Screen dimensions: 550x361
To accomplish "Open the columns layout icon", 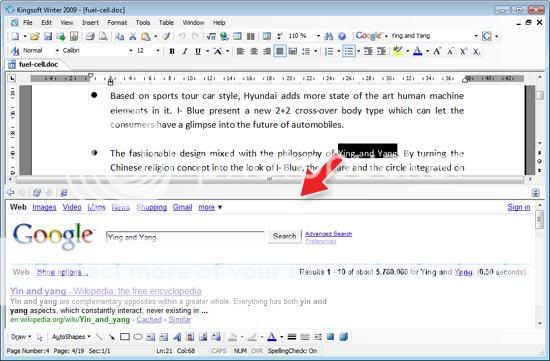I will click(x=250, y=36).
